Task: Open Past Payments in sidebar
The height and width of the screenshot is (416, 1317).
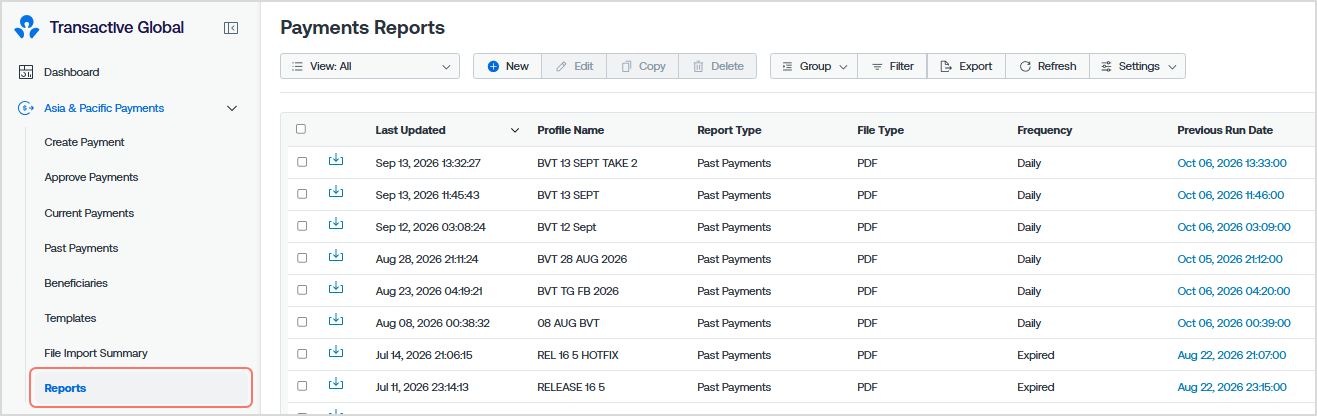Action: coord(81,248)
